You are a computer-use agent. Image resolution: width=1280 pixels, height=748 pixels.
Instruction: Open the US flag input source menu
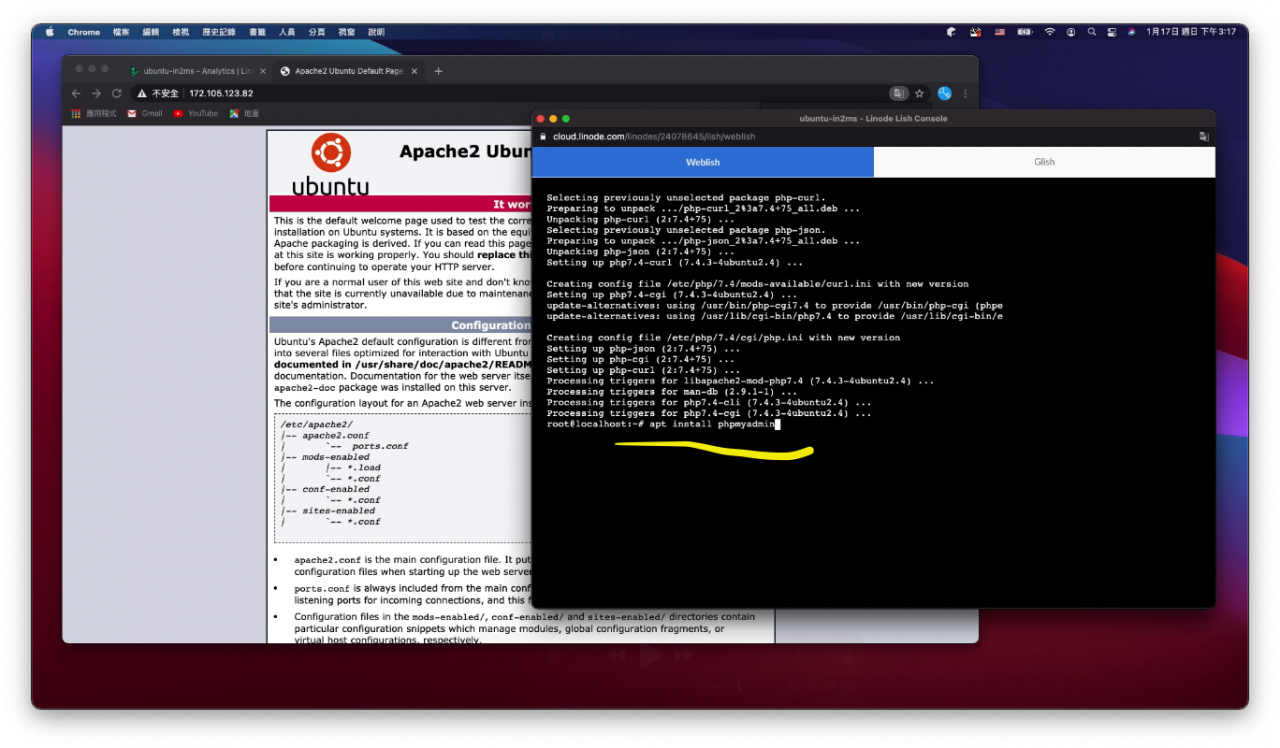(x=1000, y=32)
